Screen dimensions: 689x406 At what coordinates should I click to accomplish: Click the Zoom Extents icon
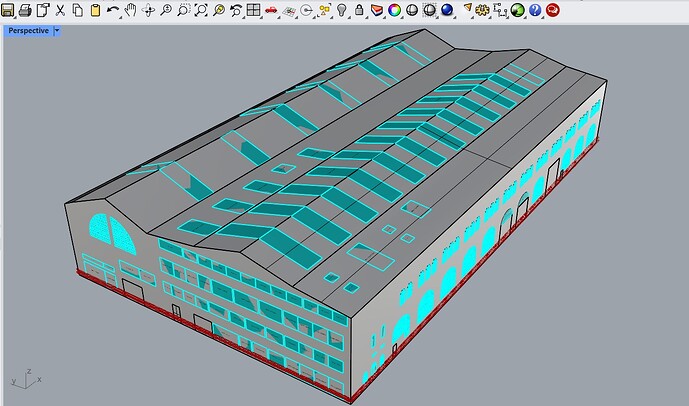tap(201, 10)
